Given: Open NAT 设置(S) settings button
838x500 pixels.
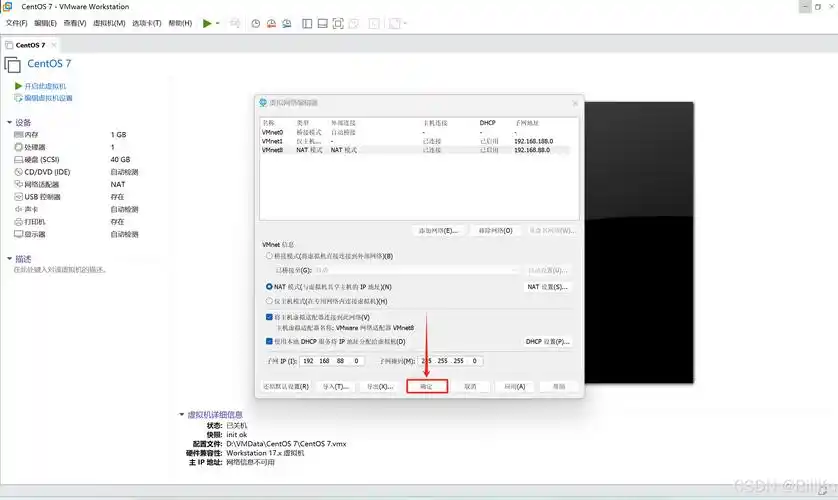Looking at the screenshot, I should pyautogui.click(x=547, y=287).
